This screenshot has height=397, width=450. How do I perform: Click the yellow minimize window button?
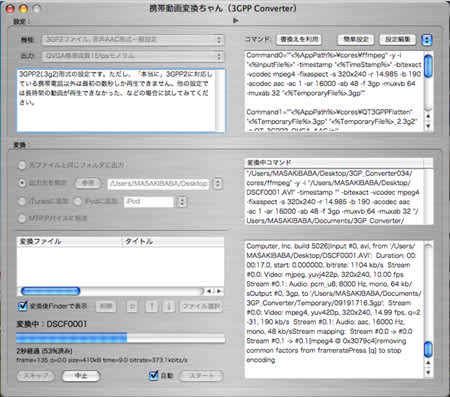point(23,8)
